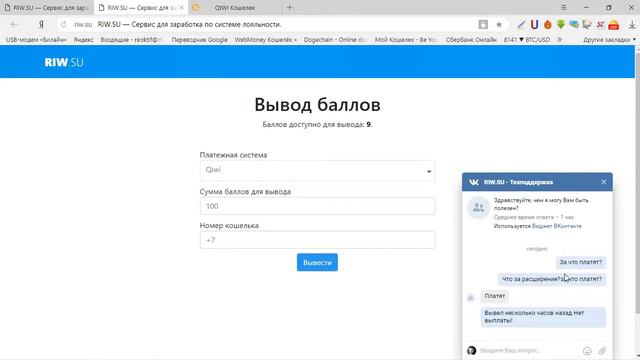This screenshot has height=360, width=640.
Task: Open BTC/USD bookmark
Action: click(527, 40)
